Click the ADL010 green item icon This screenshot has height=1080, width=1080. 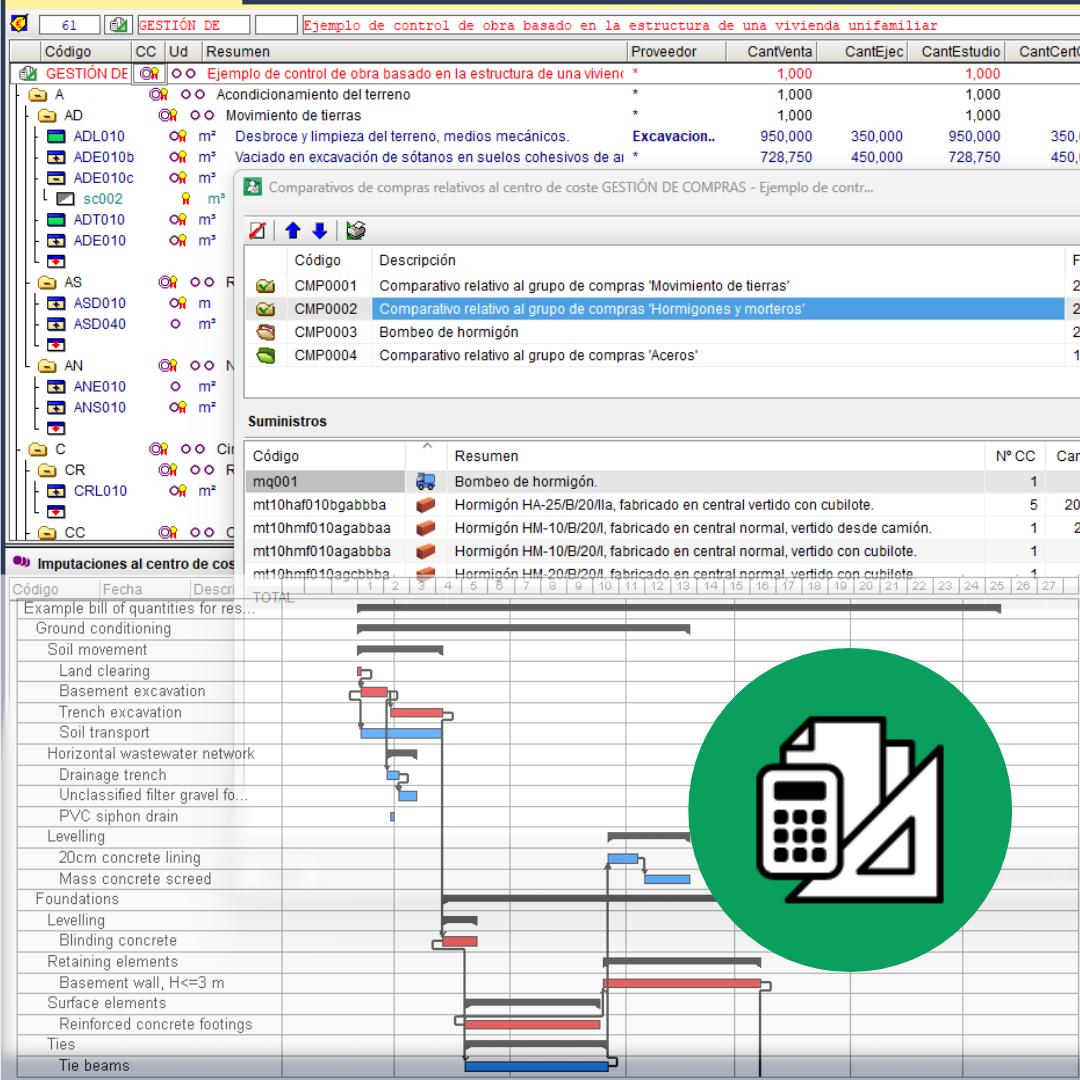[x=56, y=137]
